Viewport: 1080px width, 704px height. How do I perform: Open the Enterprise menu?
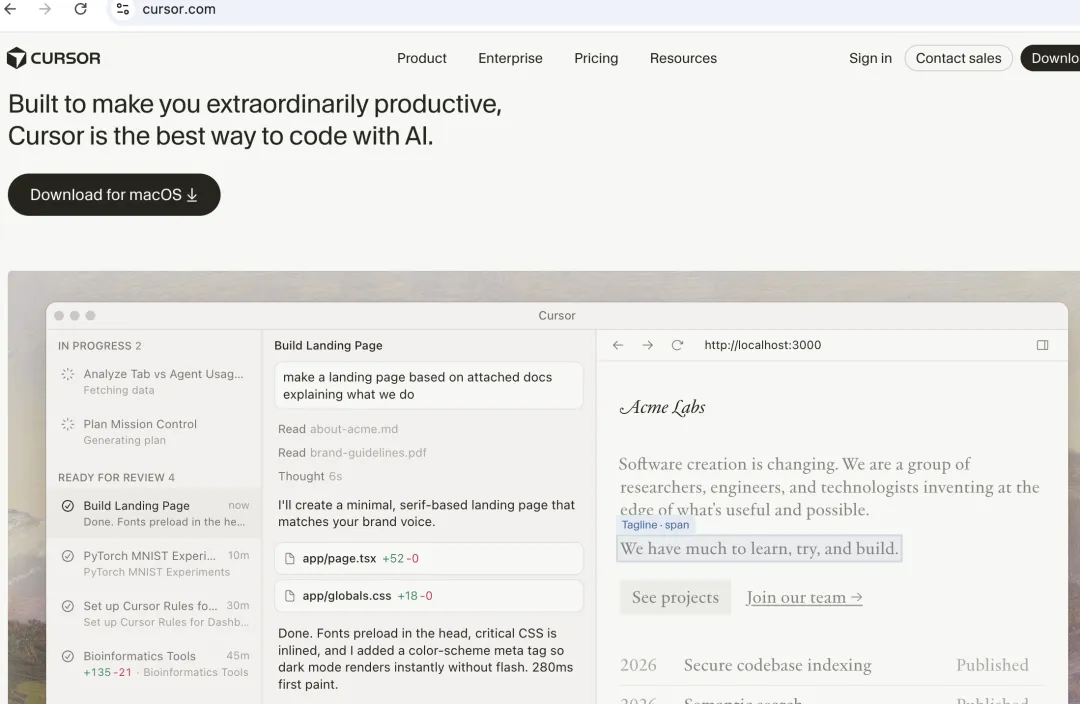click(510, 59)
